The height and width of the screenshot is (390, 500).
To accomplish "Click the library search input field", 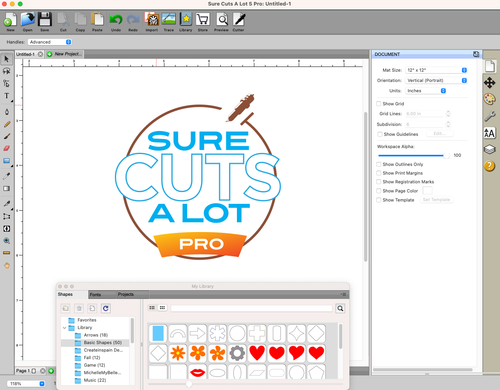I will pos(252,308).
